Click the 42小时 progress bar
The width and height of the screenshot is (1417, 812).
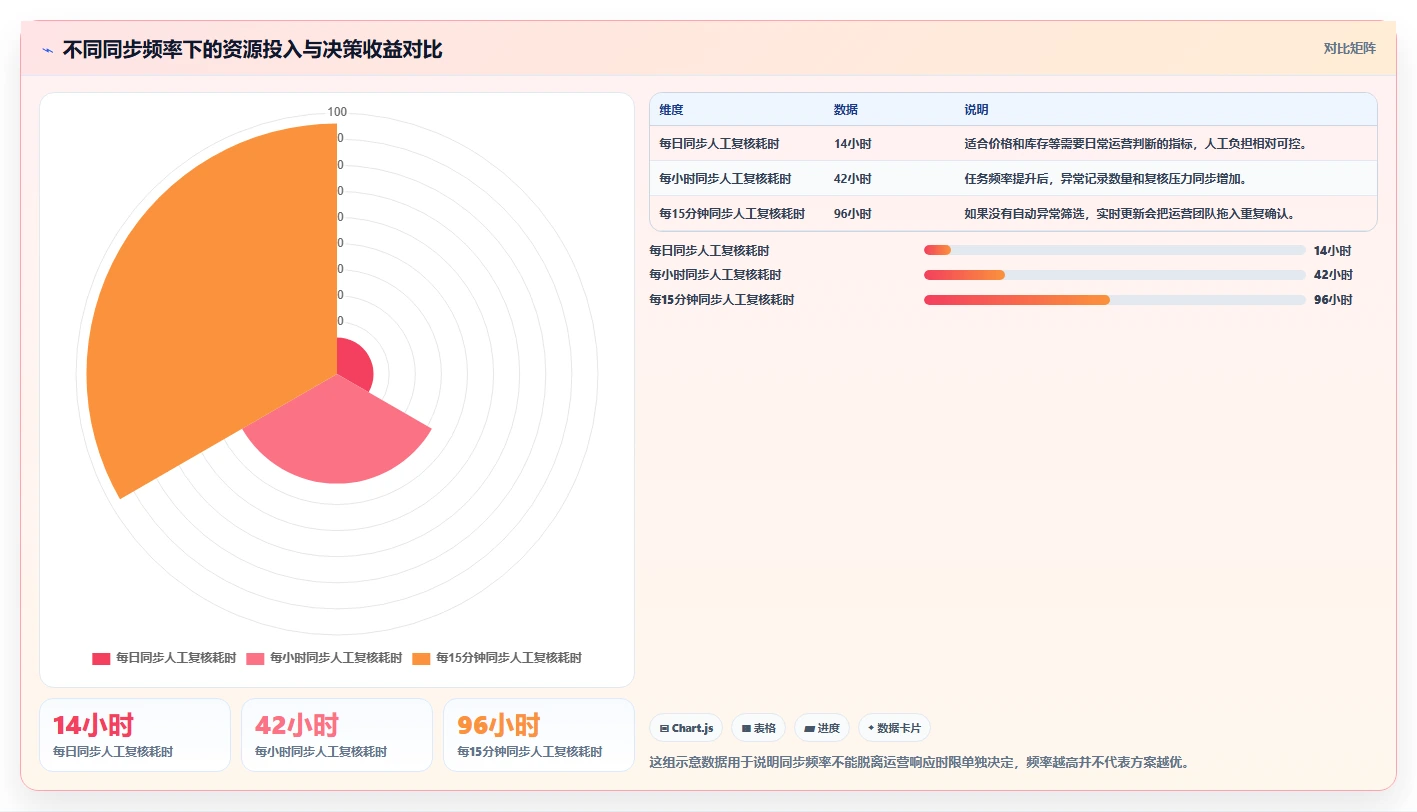point(1115,275)
